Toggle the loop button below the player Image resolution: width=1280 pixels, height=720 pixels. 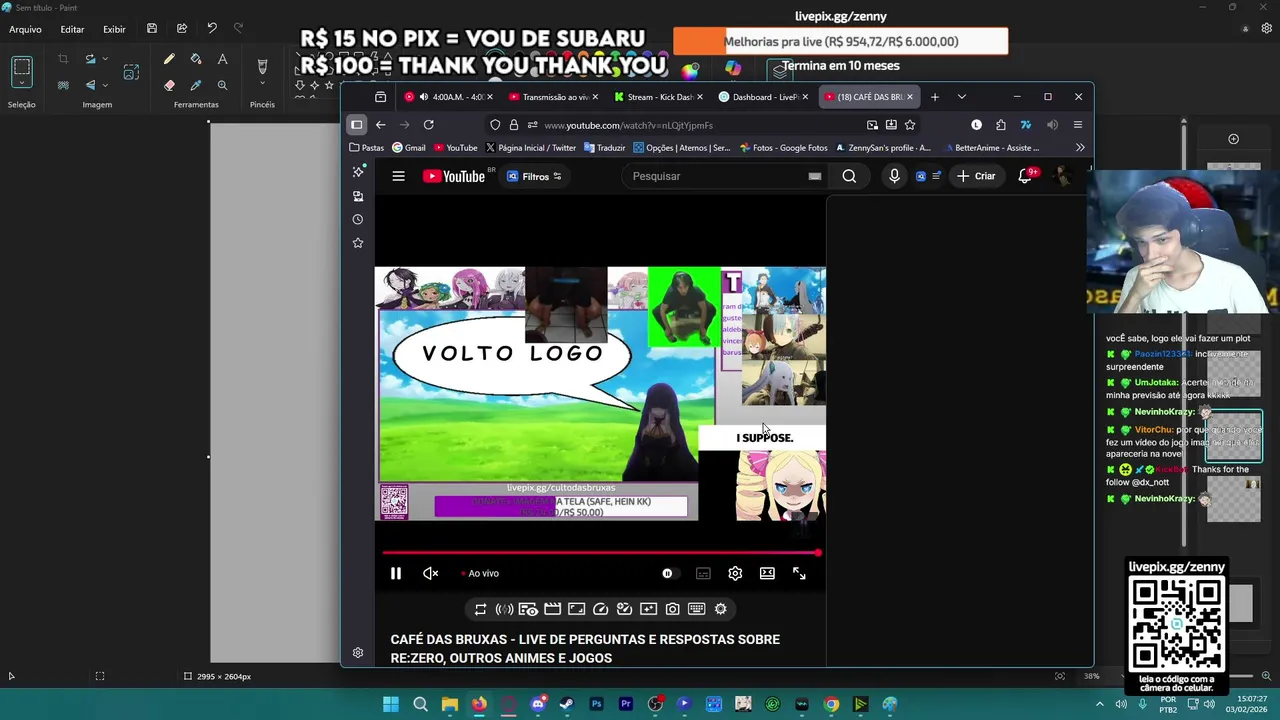(x=480, y=609)
